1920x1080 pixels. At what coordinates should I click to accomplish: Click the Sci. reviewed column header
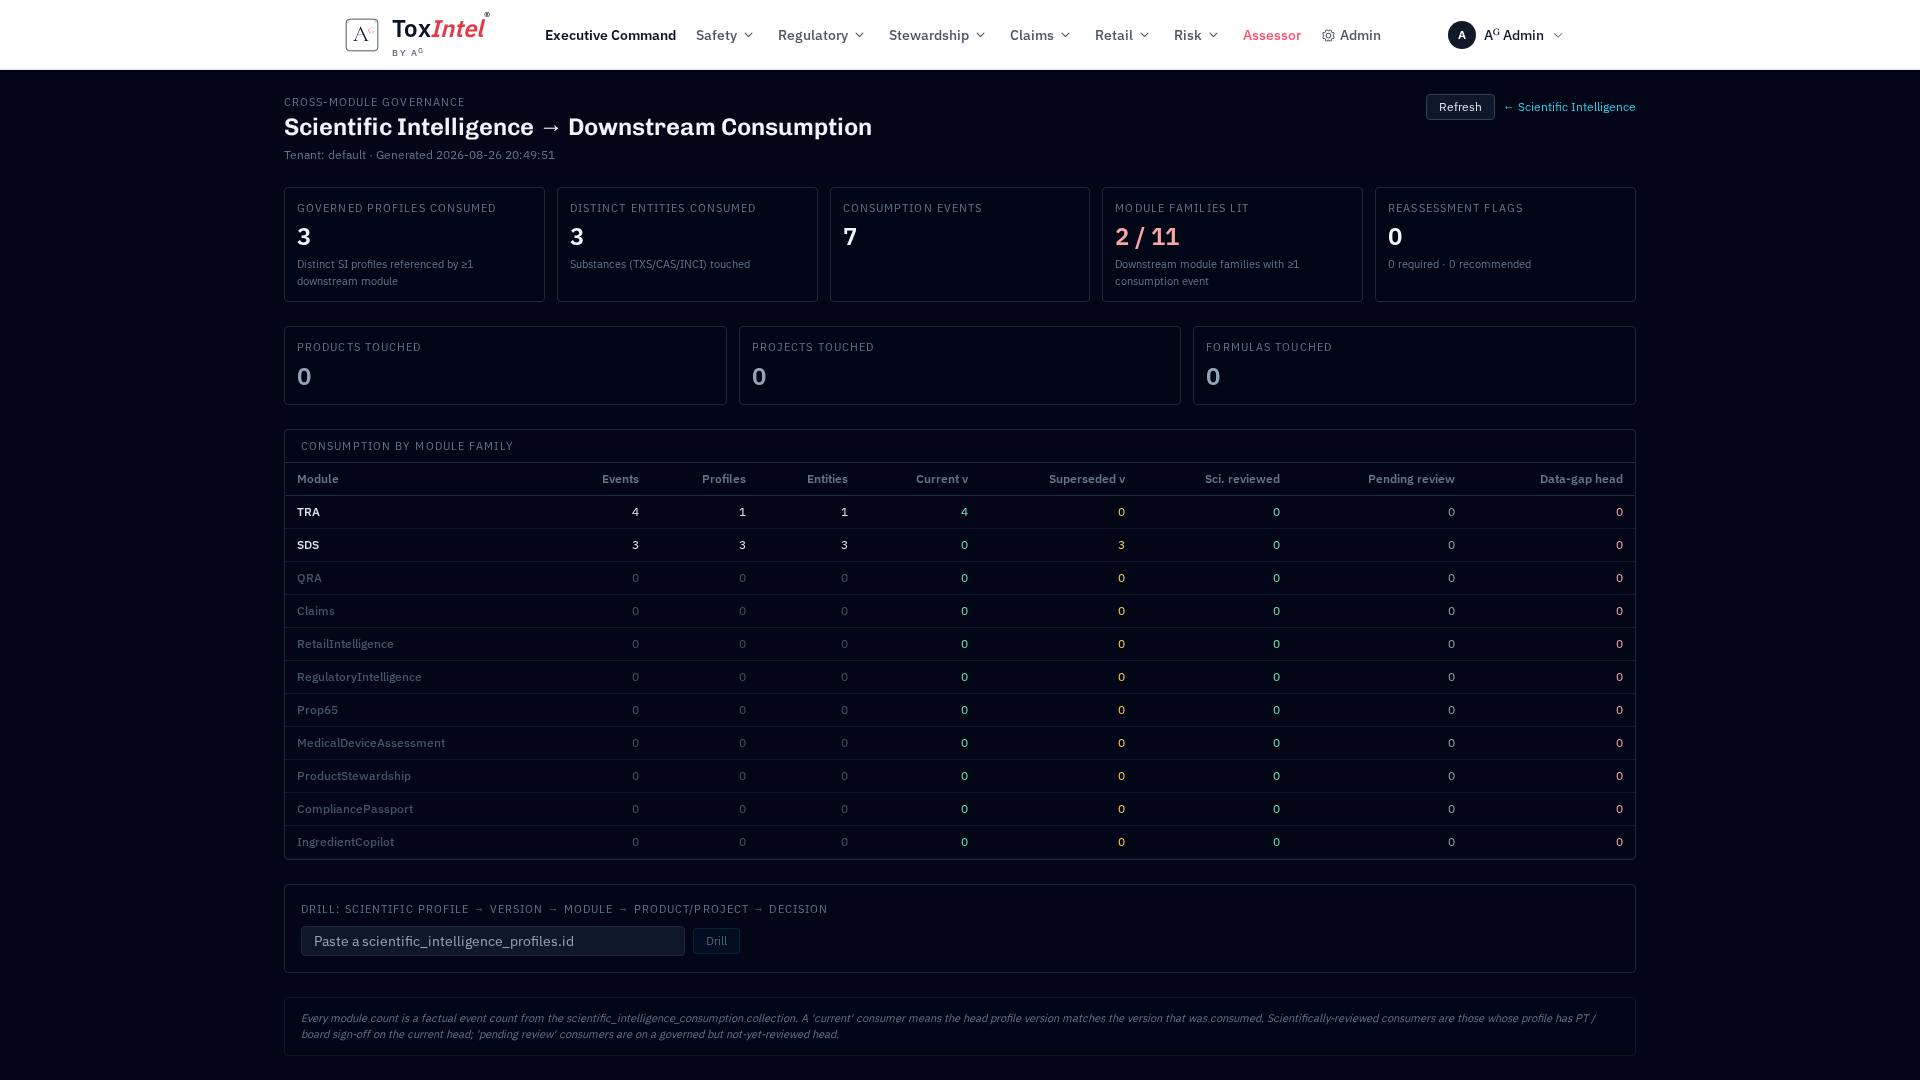(1242, 479)
